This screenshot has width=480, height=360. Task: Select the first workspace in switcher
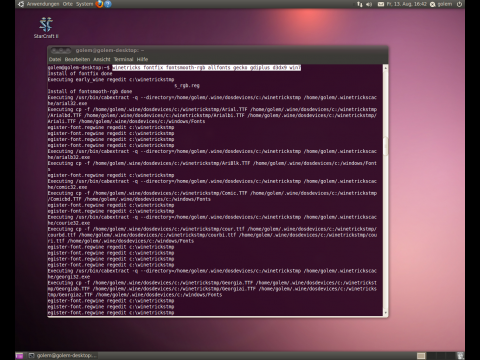pyautogui.click(x=421, y=356)
